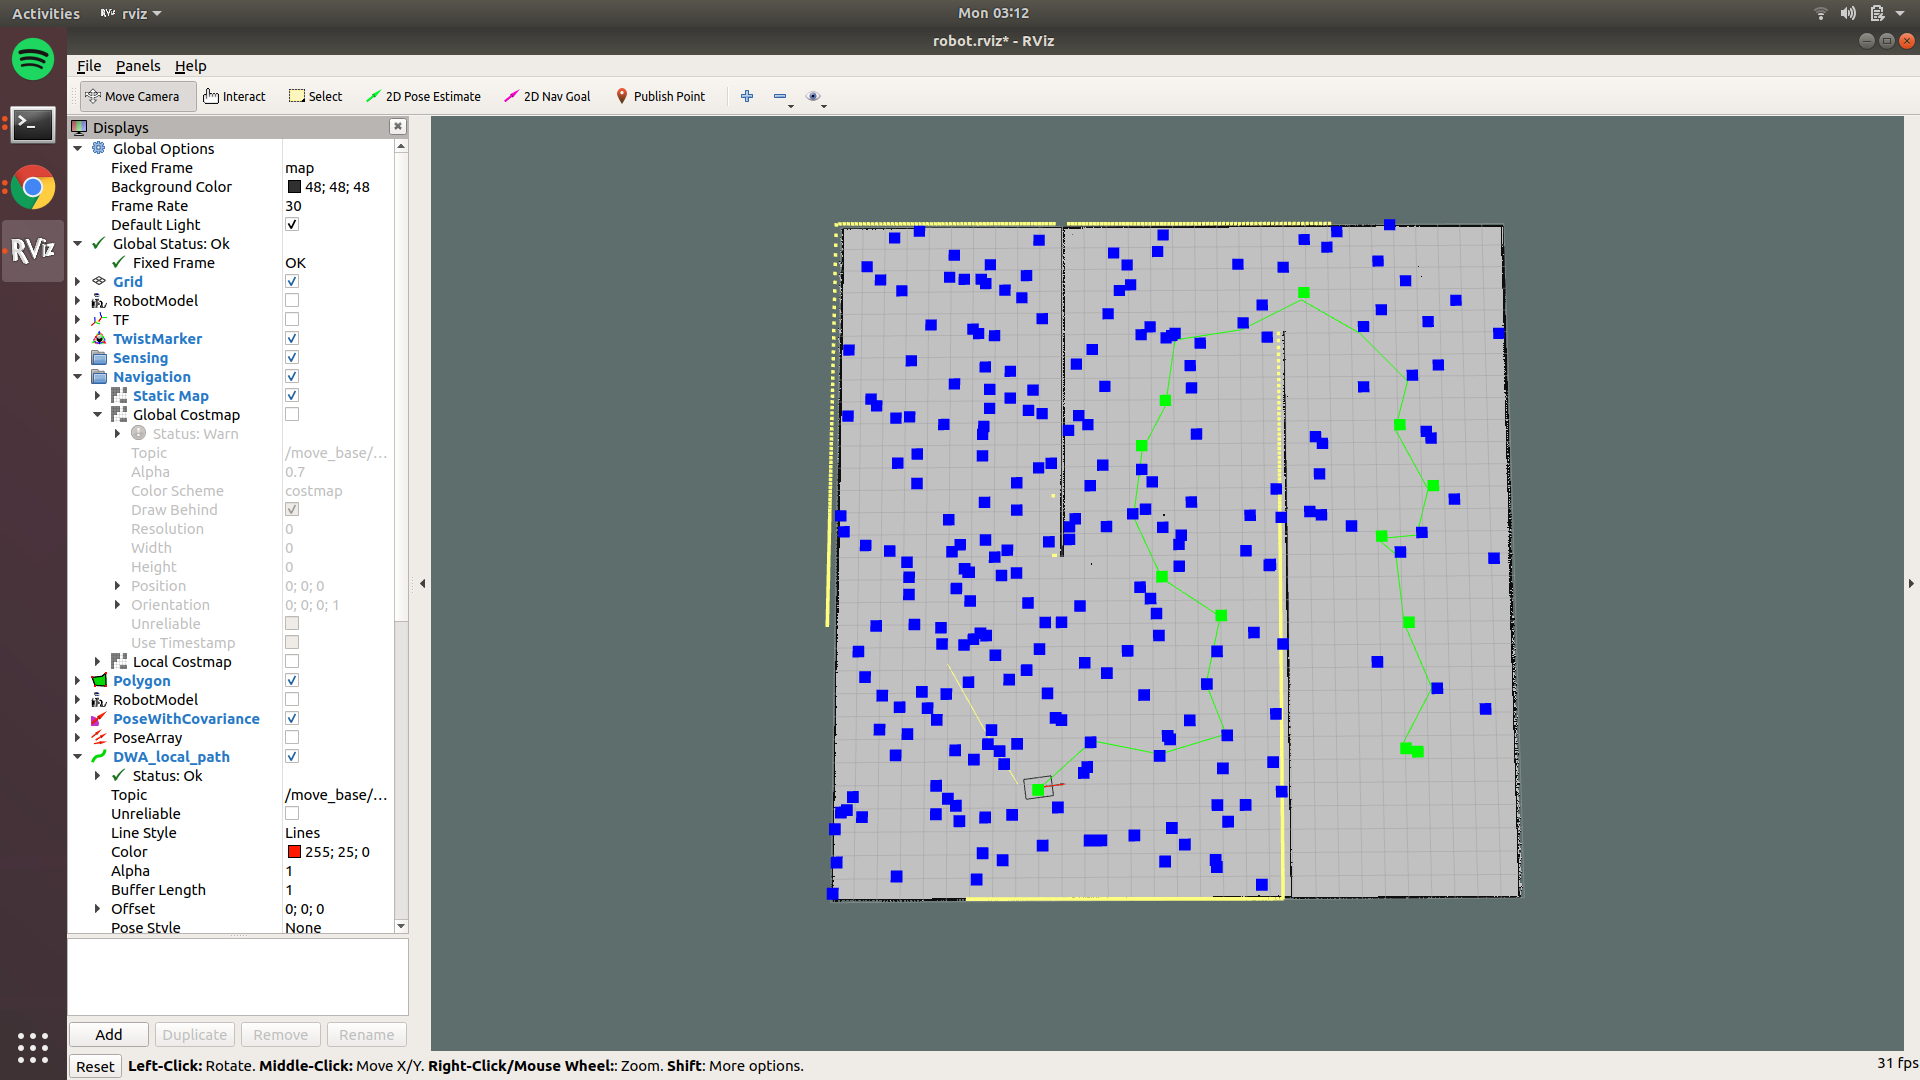The height and width of the screenshot is (1080, 1920).
Task: Open the File menu
Action: tap(89, 66)
